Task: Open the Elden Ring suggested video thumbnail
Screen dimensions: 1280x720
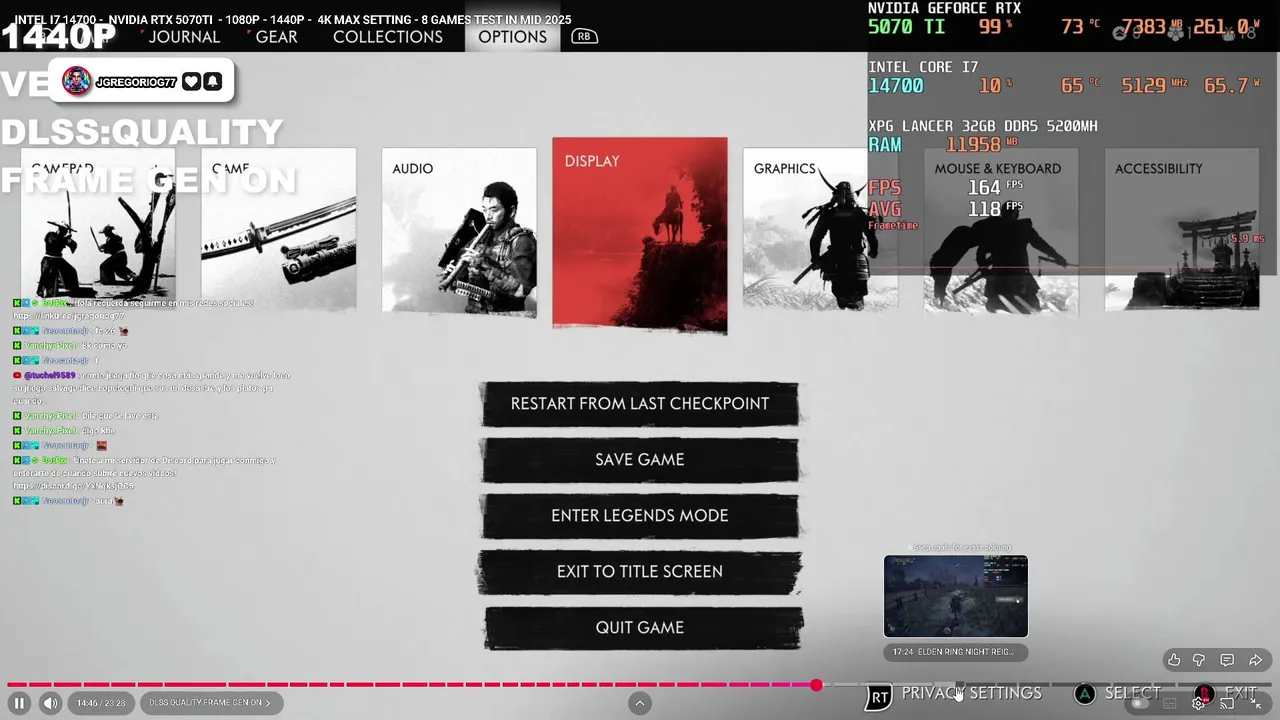Action: [x=955, y=597]
